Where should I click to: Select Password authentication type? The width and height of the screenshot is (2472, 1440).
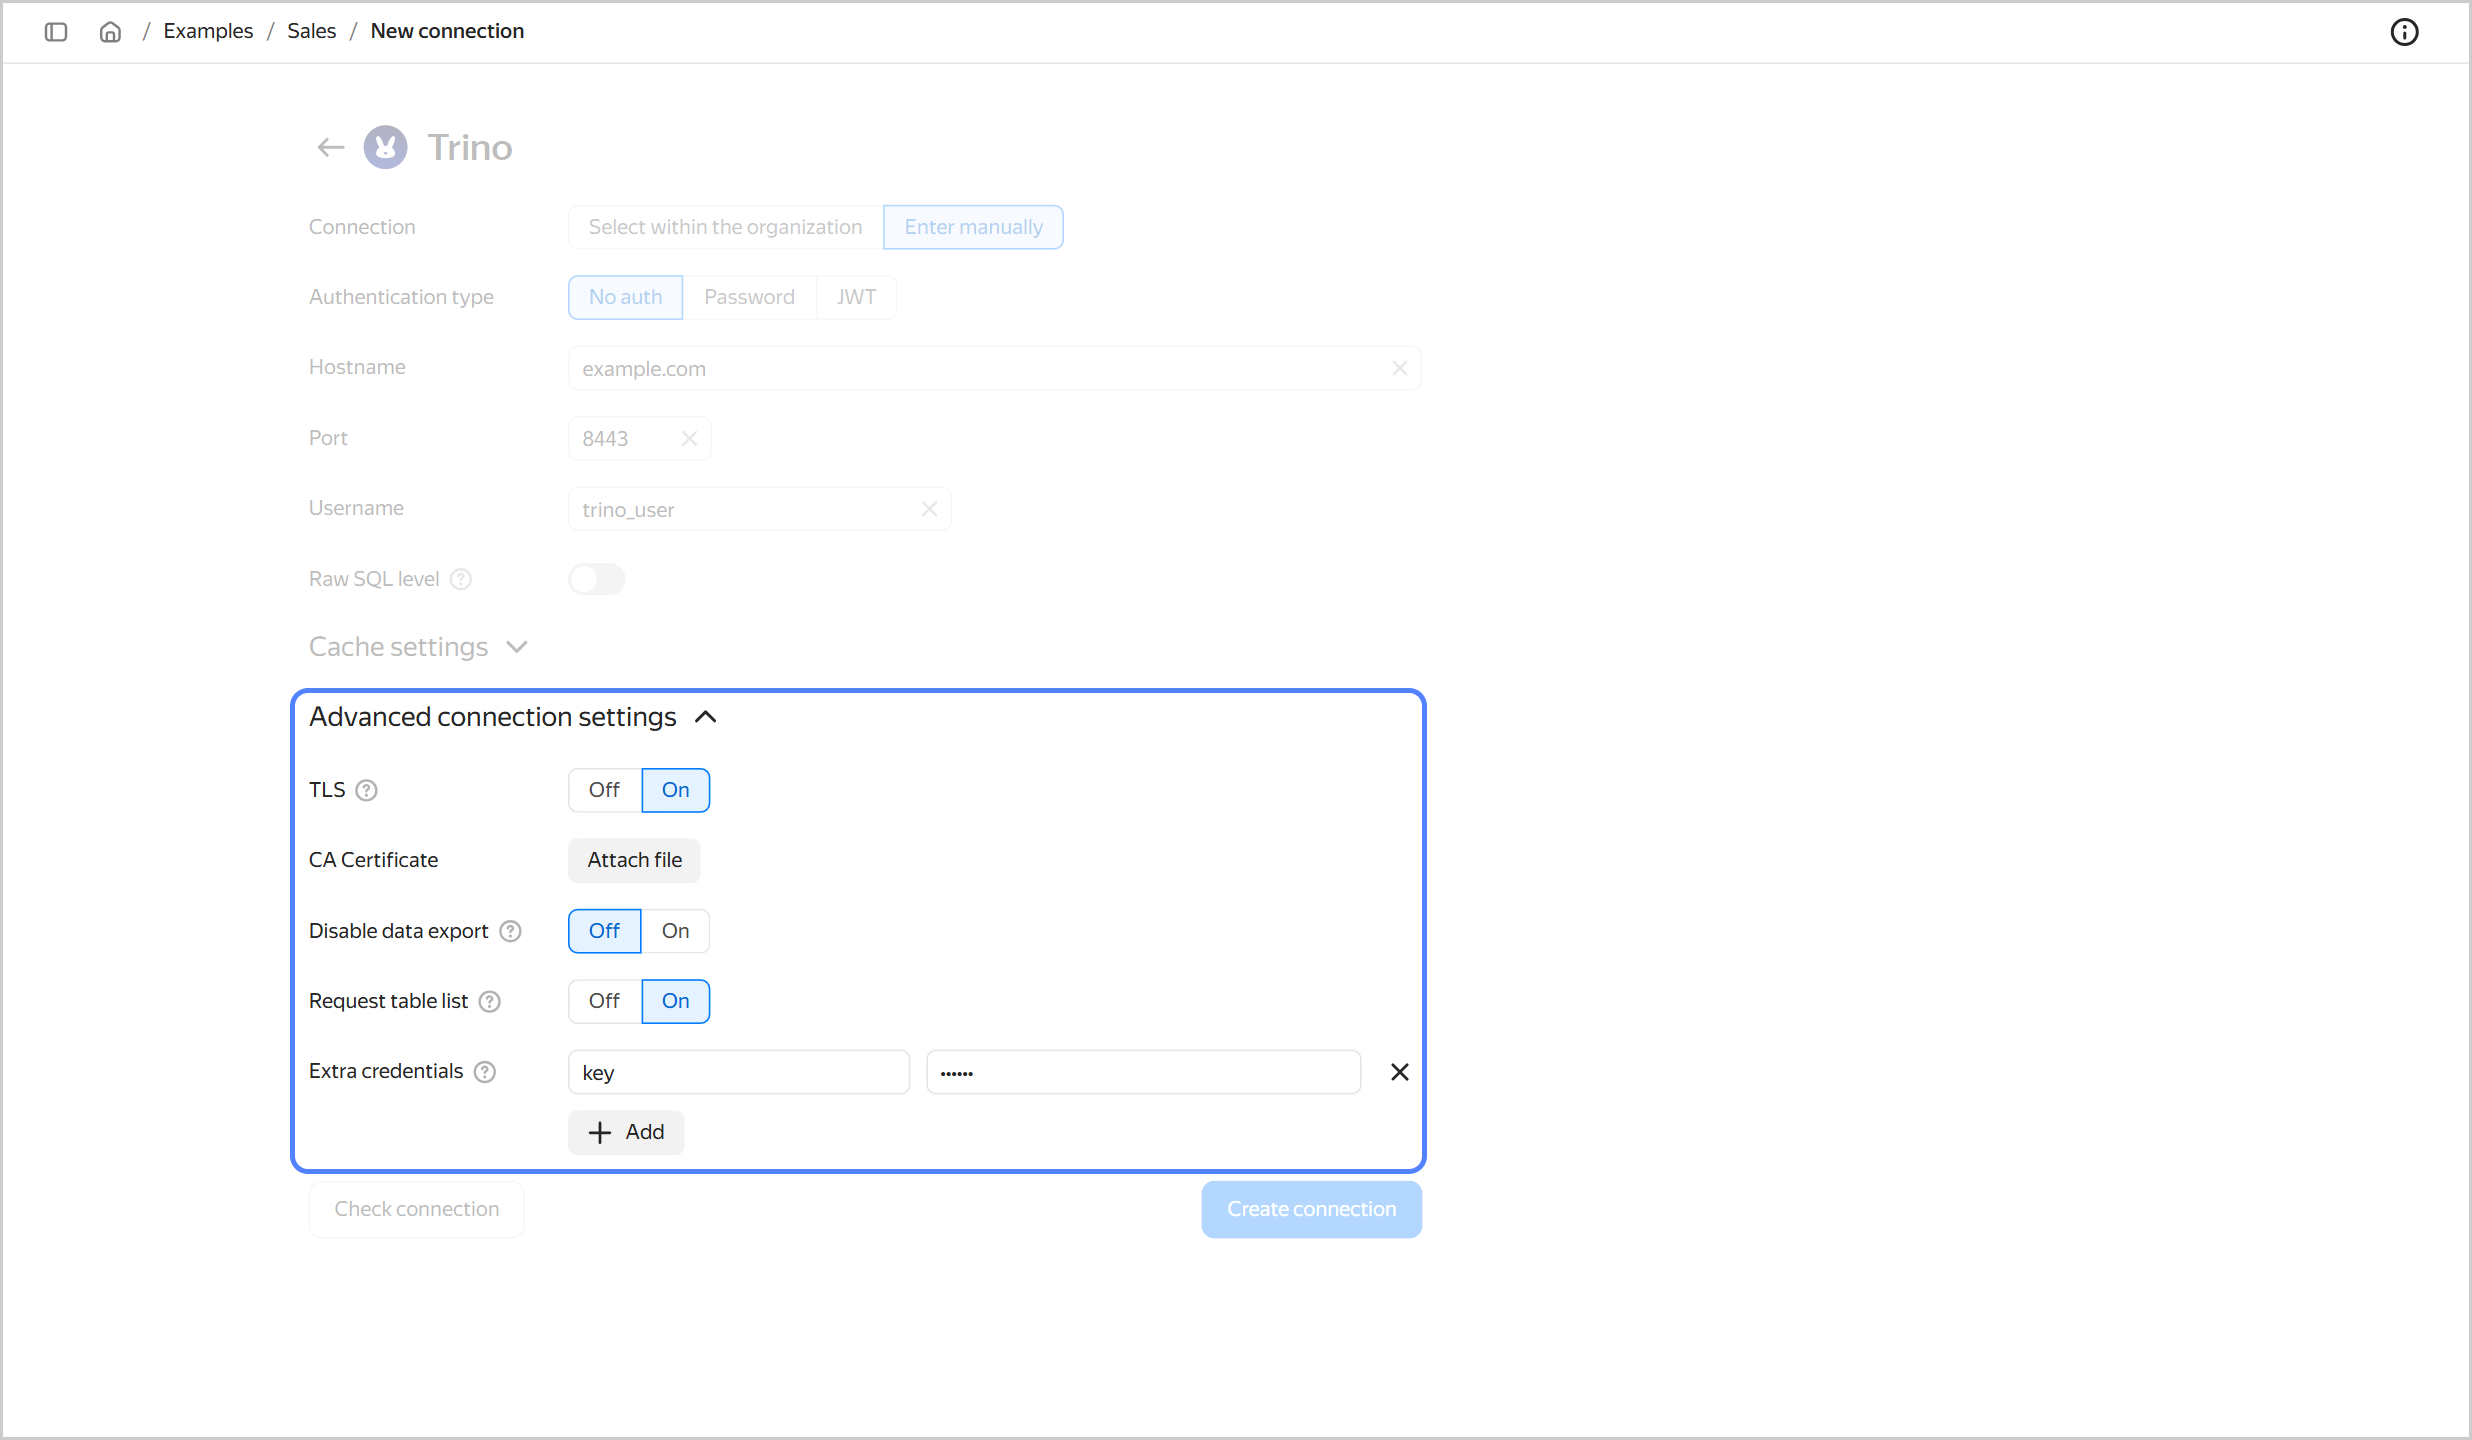pos(749,297)
